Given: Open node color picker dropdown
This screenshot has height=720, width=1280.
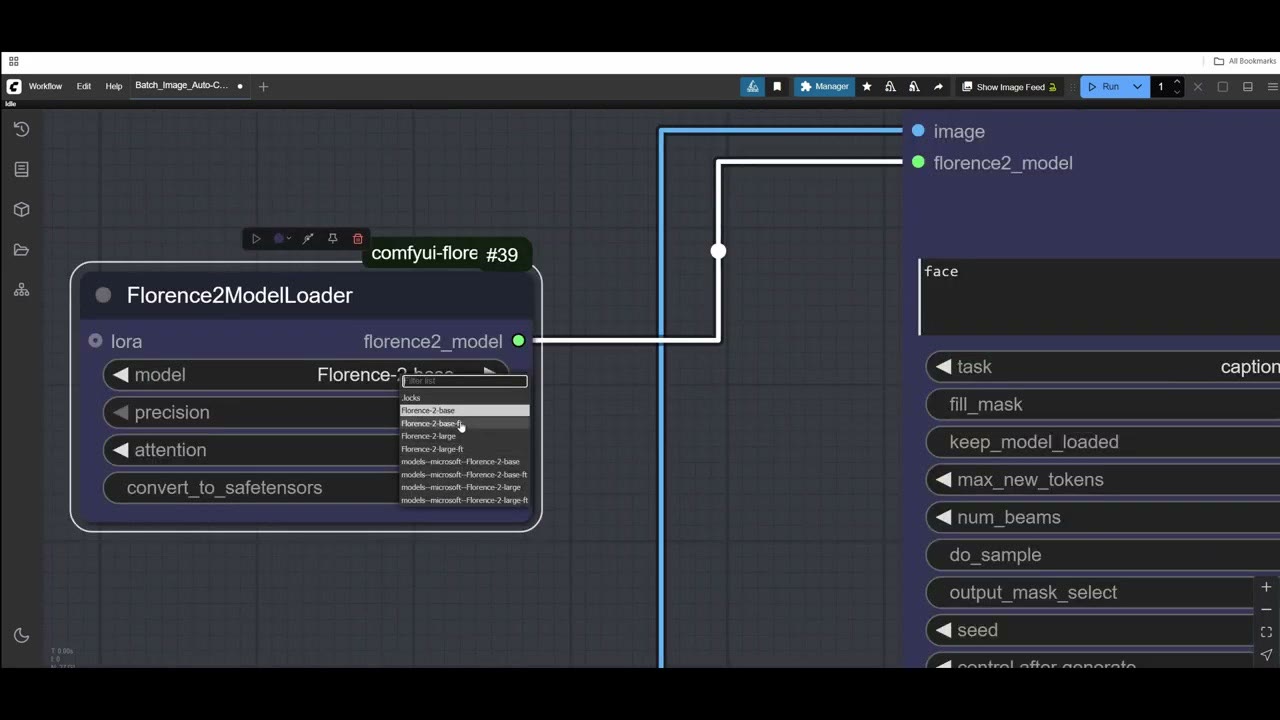Looking at the screenshot, I should 282,239.
